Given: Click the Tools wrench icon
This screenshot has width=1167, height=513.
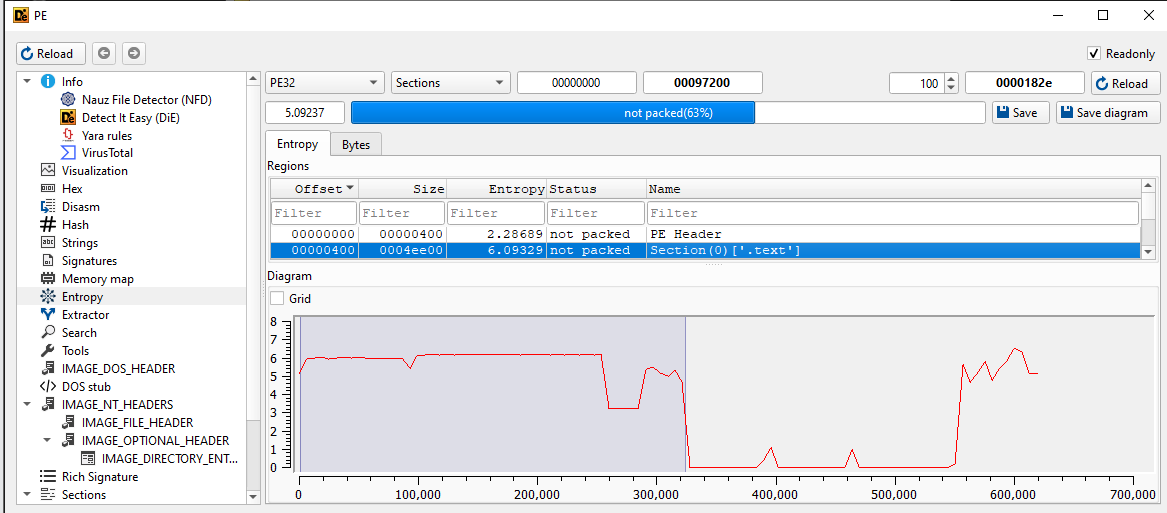Looking at the screenshot, I should (48, 350).
